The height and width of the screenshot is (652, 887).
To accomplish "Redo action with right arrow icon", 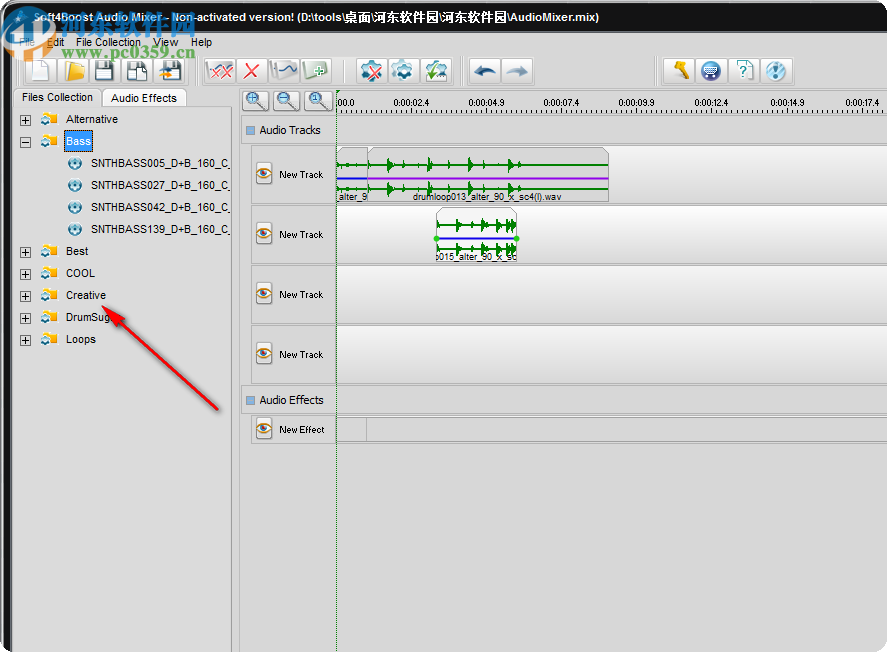I will tap(516, 71).
